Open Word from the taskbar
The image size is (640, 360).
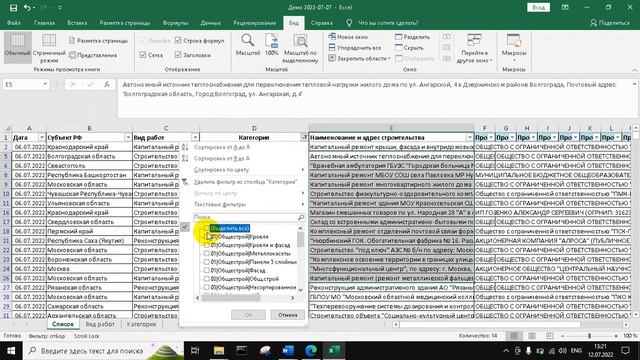[x=288, y=351]
